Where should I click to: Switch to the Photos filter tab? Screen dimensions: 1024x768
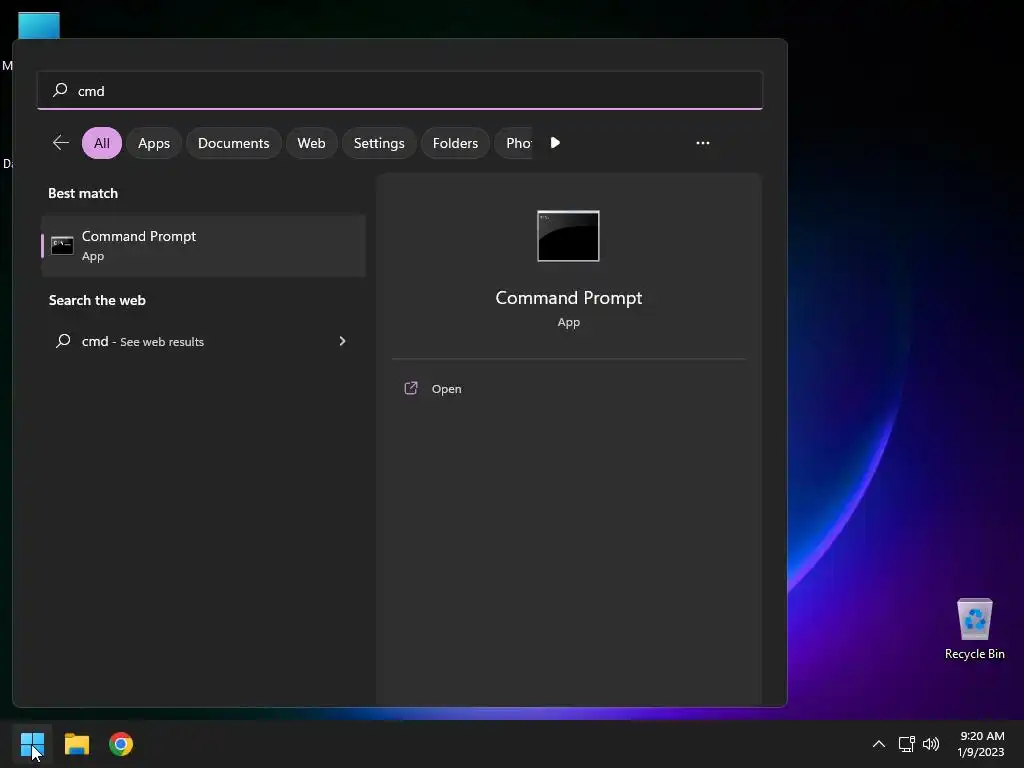click(515, 143)
